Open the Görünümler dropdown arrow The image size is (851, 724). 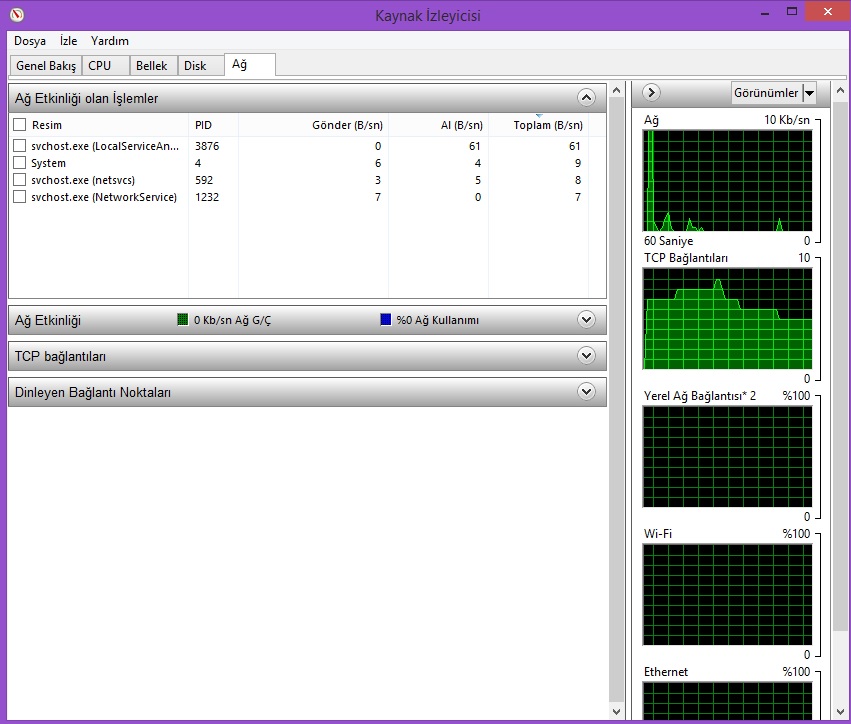coord(809,93)
